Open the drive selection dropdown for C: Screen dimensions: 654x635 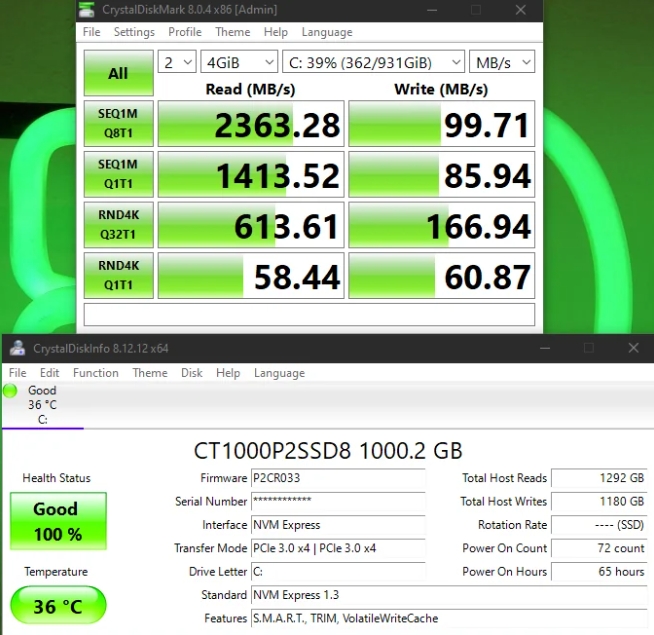[x=372, y=62]
